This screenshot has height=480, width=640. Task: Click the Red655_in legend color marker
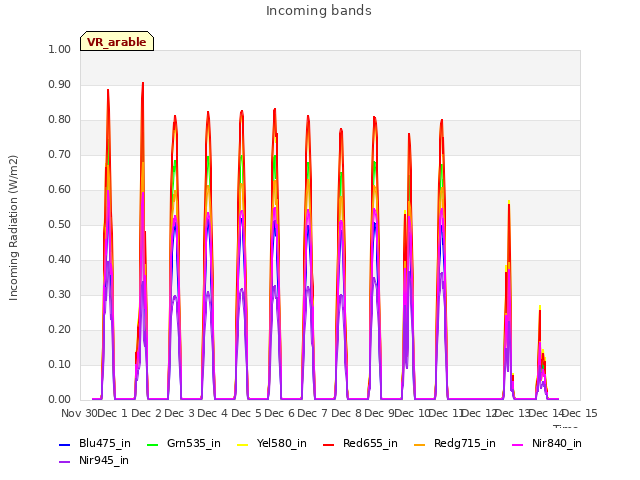pyautogui.click(x=329, y=444)
